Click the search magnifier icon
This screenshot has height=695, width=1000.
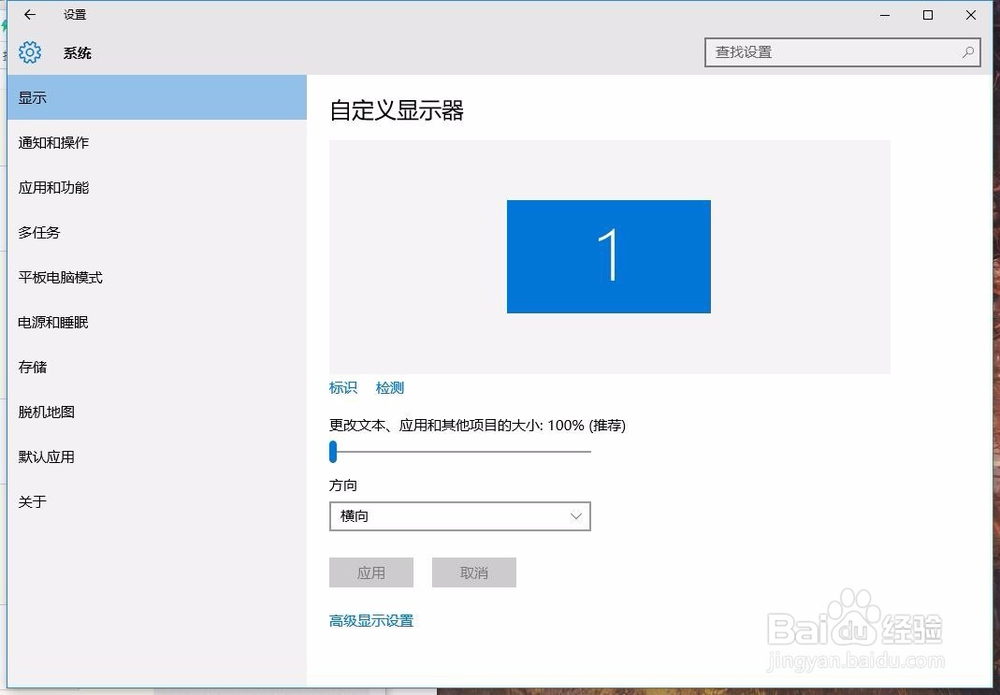pos(968,52)
